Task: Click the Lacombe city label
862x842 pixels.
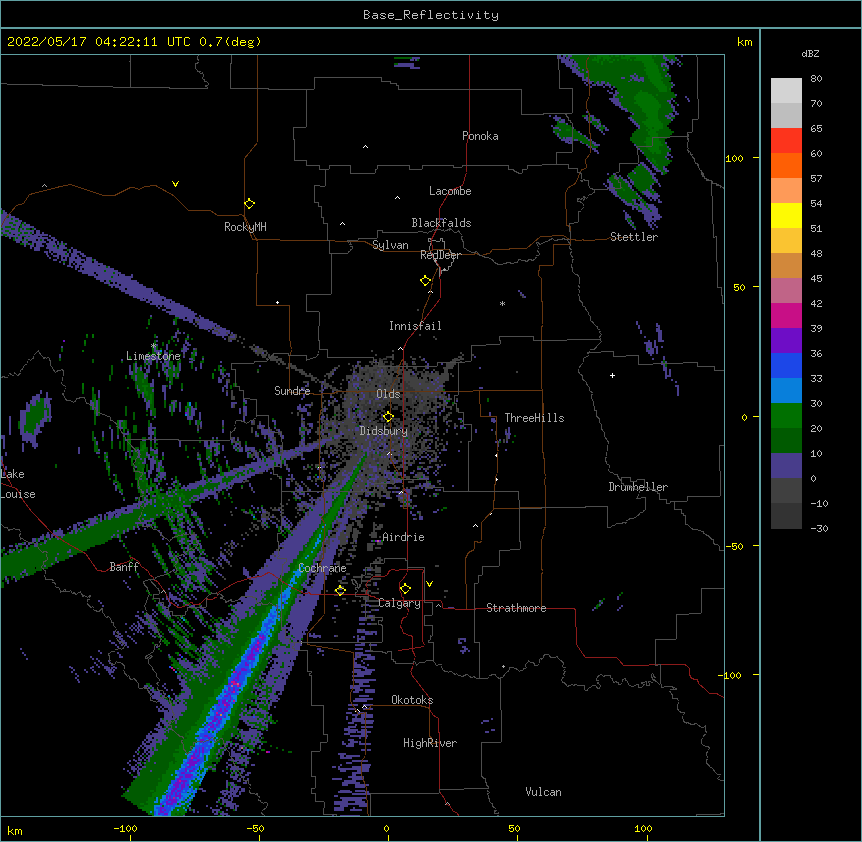Action: click(x=450, y=191)
